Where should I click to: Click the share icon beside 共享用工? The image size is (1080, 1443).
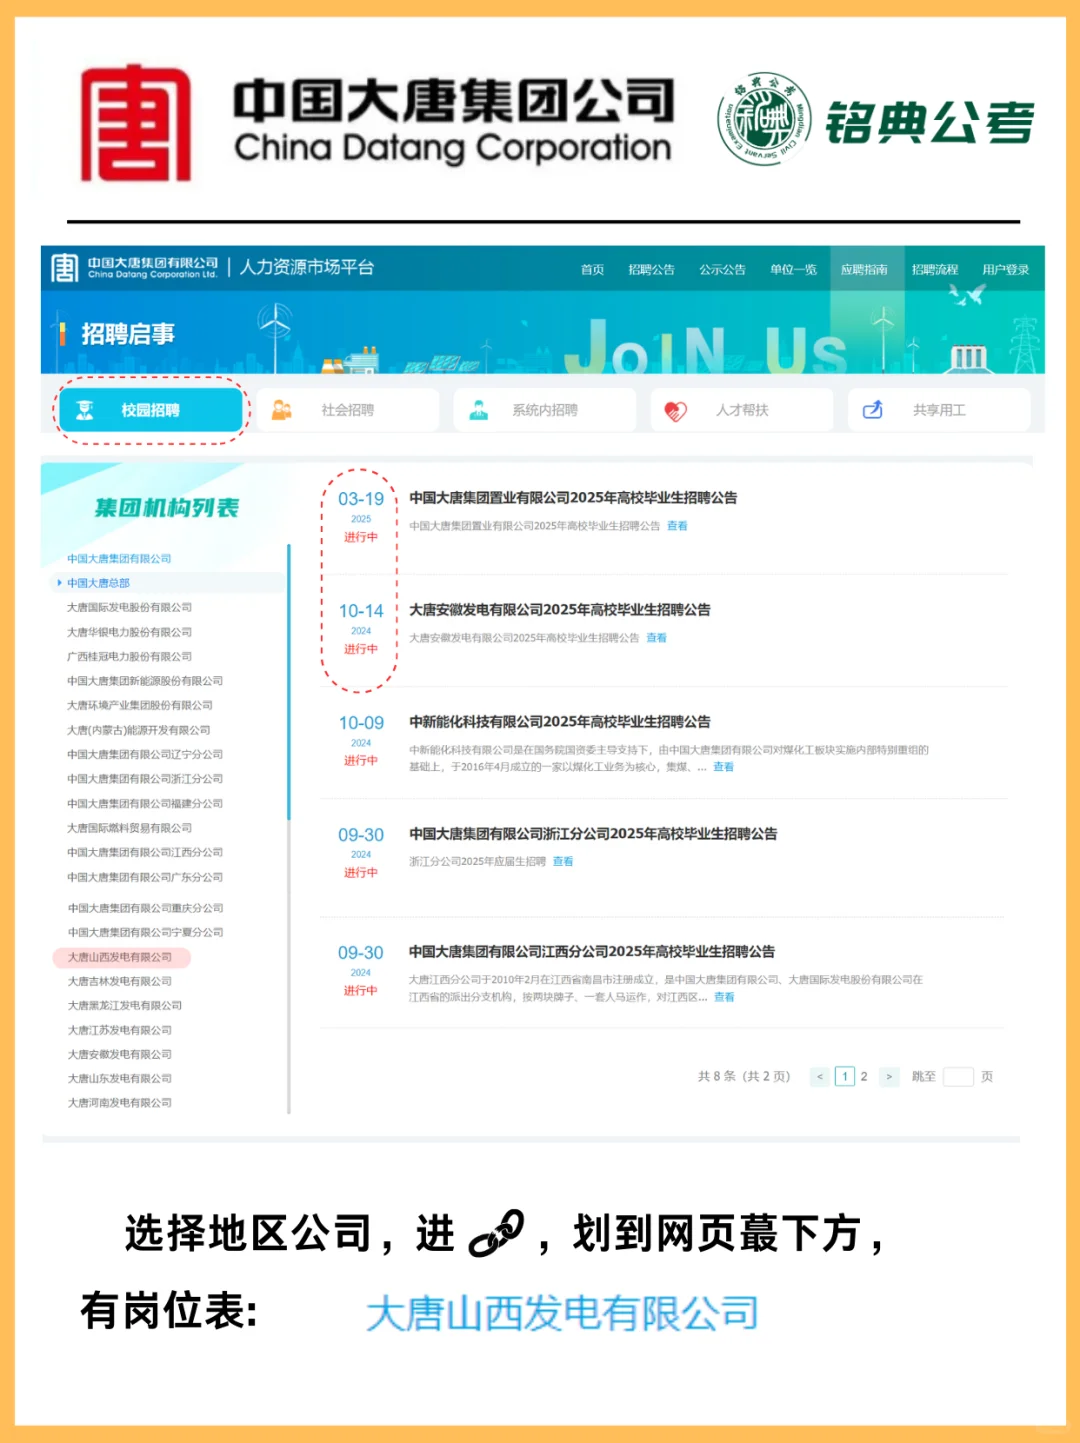click(873, 410)
